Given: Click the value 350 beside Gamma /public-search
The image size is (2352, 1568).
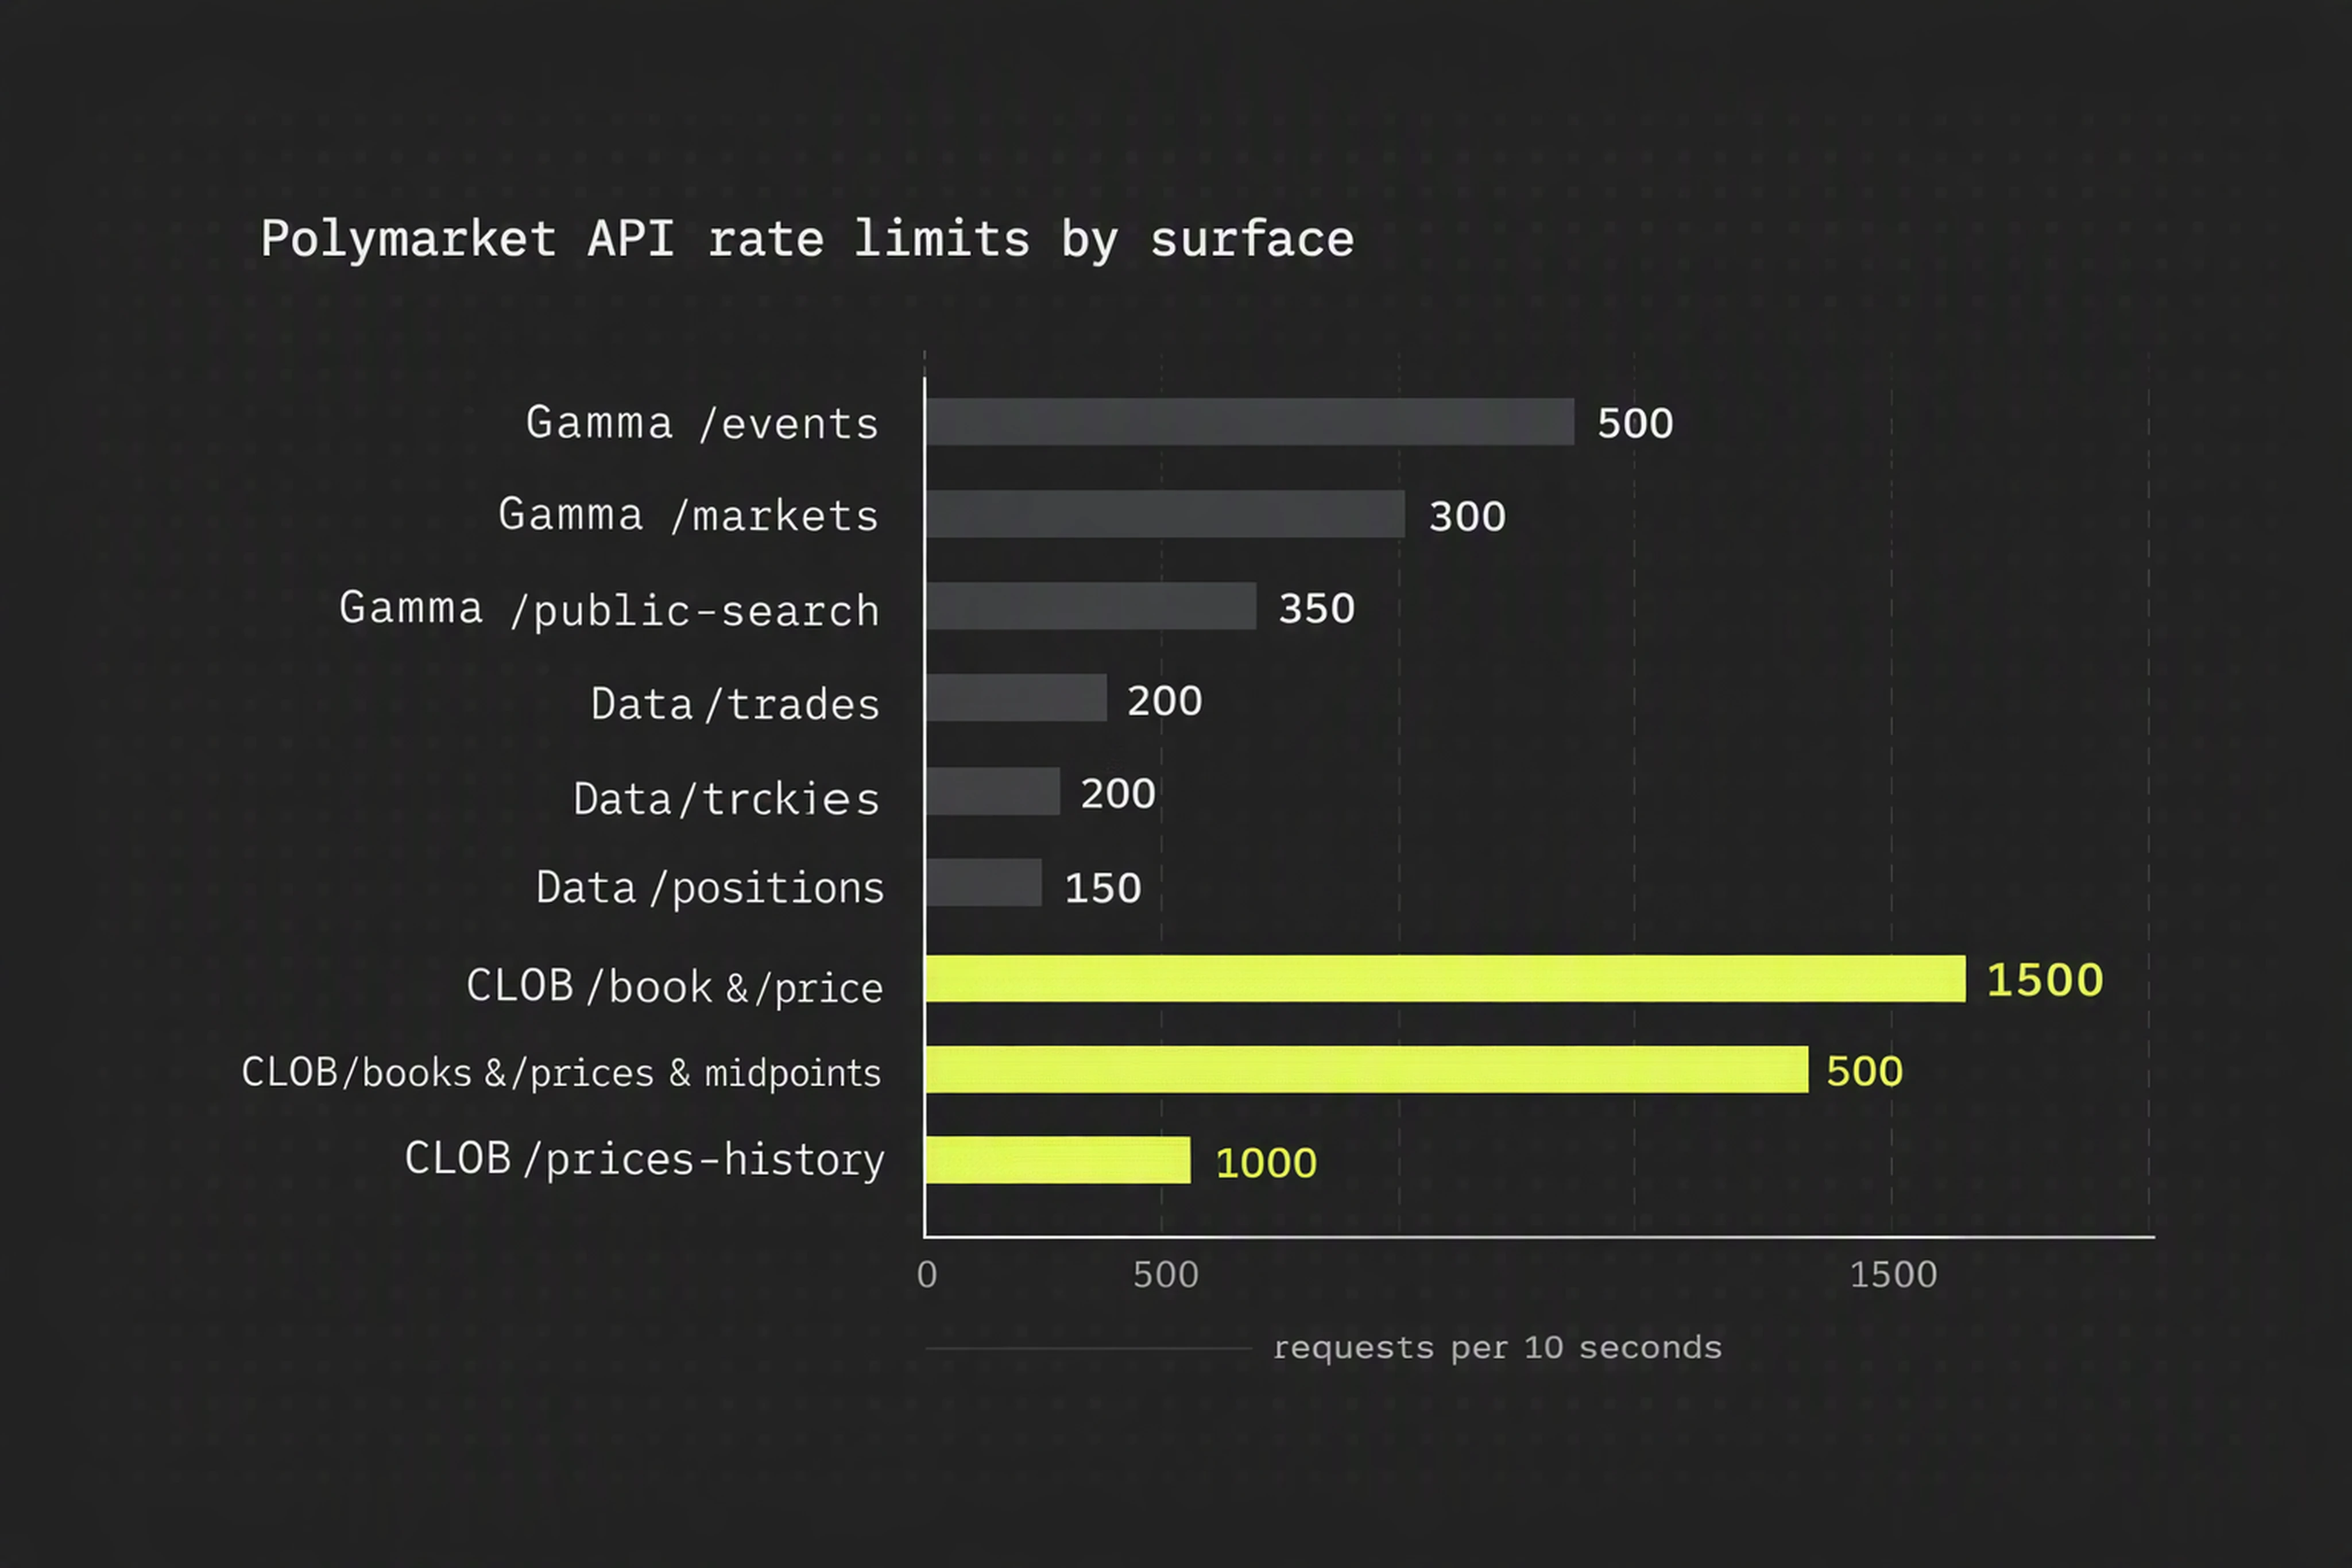Looking at the screenshot, I should (1317, 609).
